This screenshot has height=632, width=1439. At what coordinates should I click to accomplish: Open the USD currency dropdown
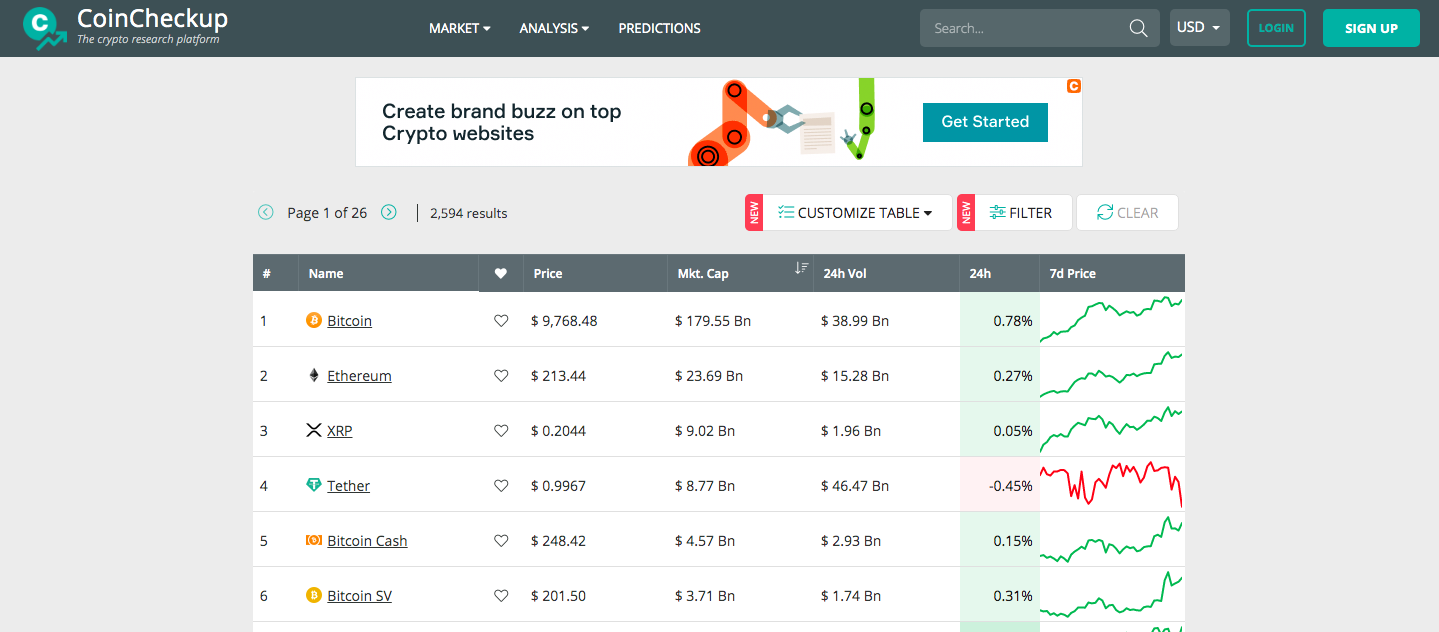(1199, 28)
